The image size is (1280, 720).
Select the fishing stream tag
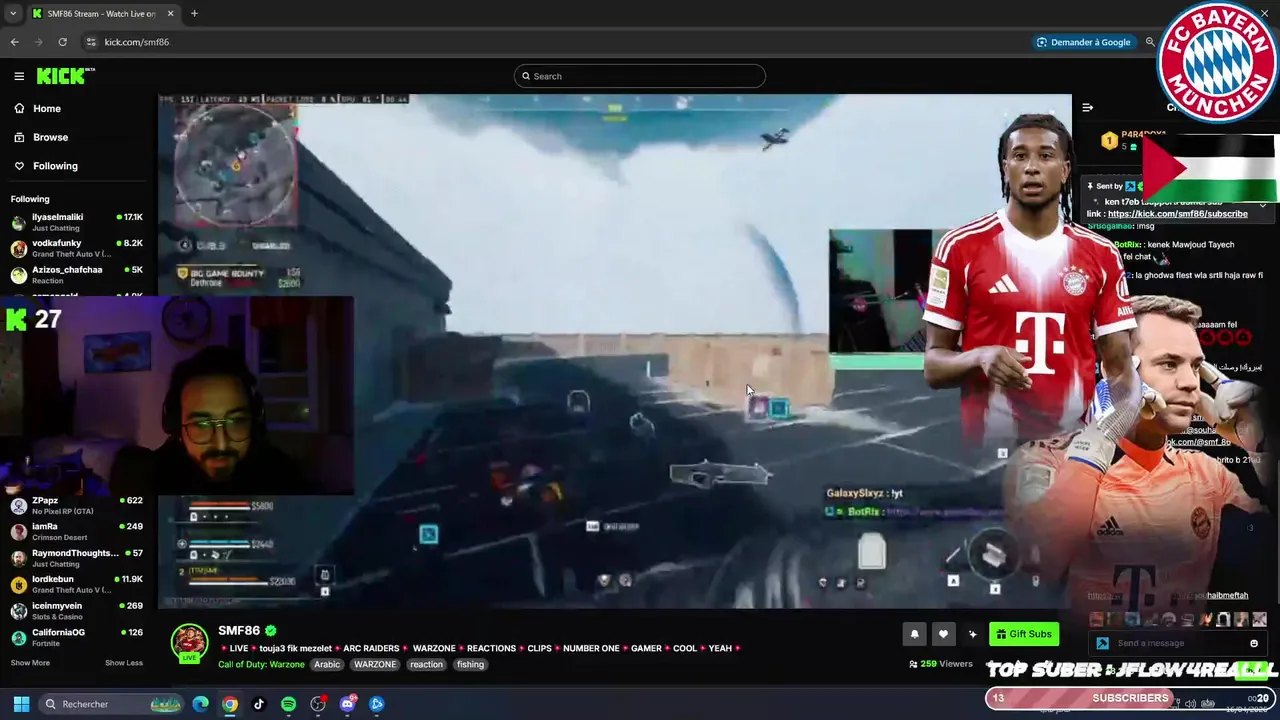tap(470, 664)
